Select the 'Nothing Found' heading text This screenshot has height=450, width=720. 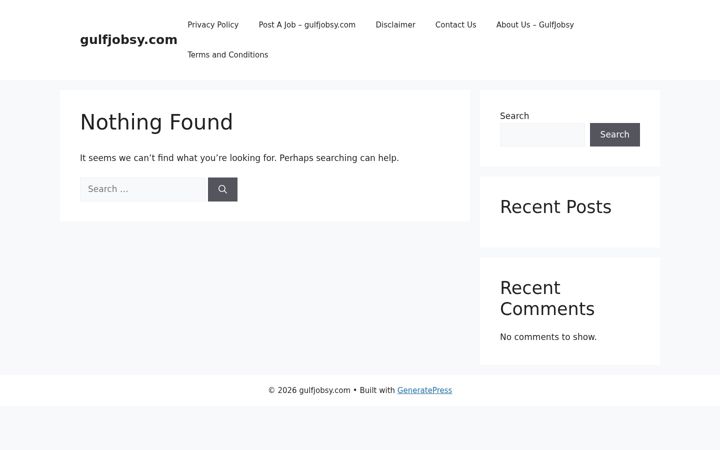coord(157,122)
